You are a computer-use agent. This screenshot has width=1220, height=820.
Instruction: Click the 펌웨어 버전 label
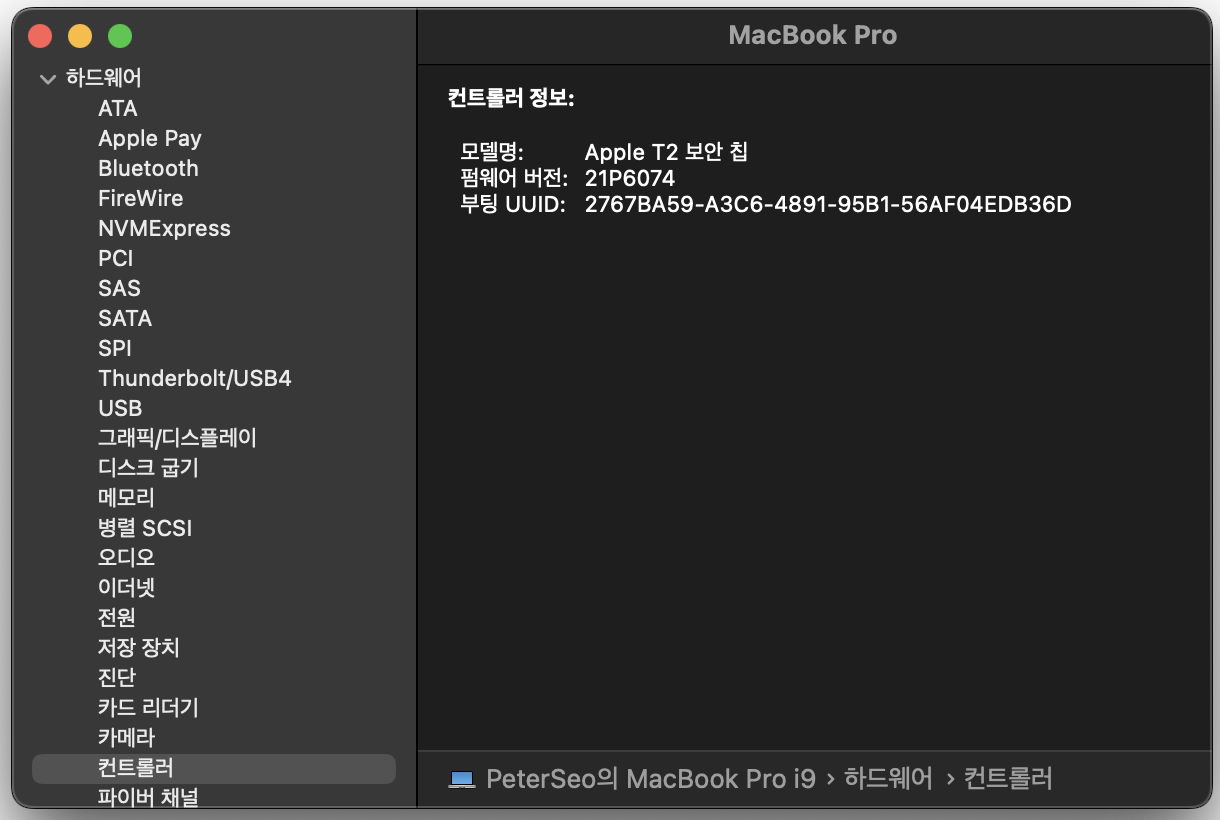coord(514,179)
